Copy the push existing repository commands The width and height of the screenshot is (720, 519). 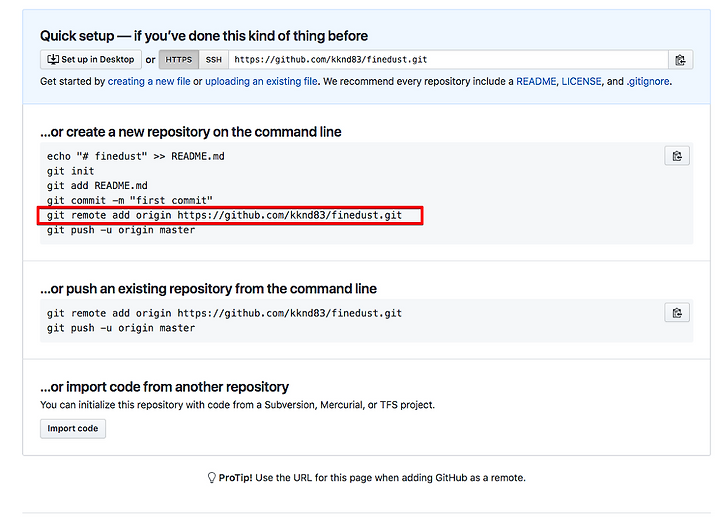677,313
